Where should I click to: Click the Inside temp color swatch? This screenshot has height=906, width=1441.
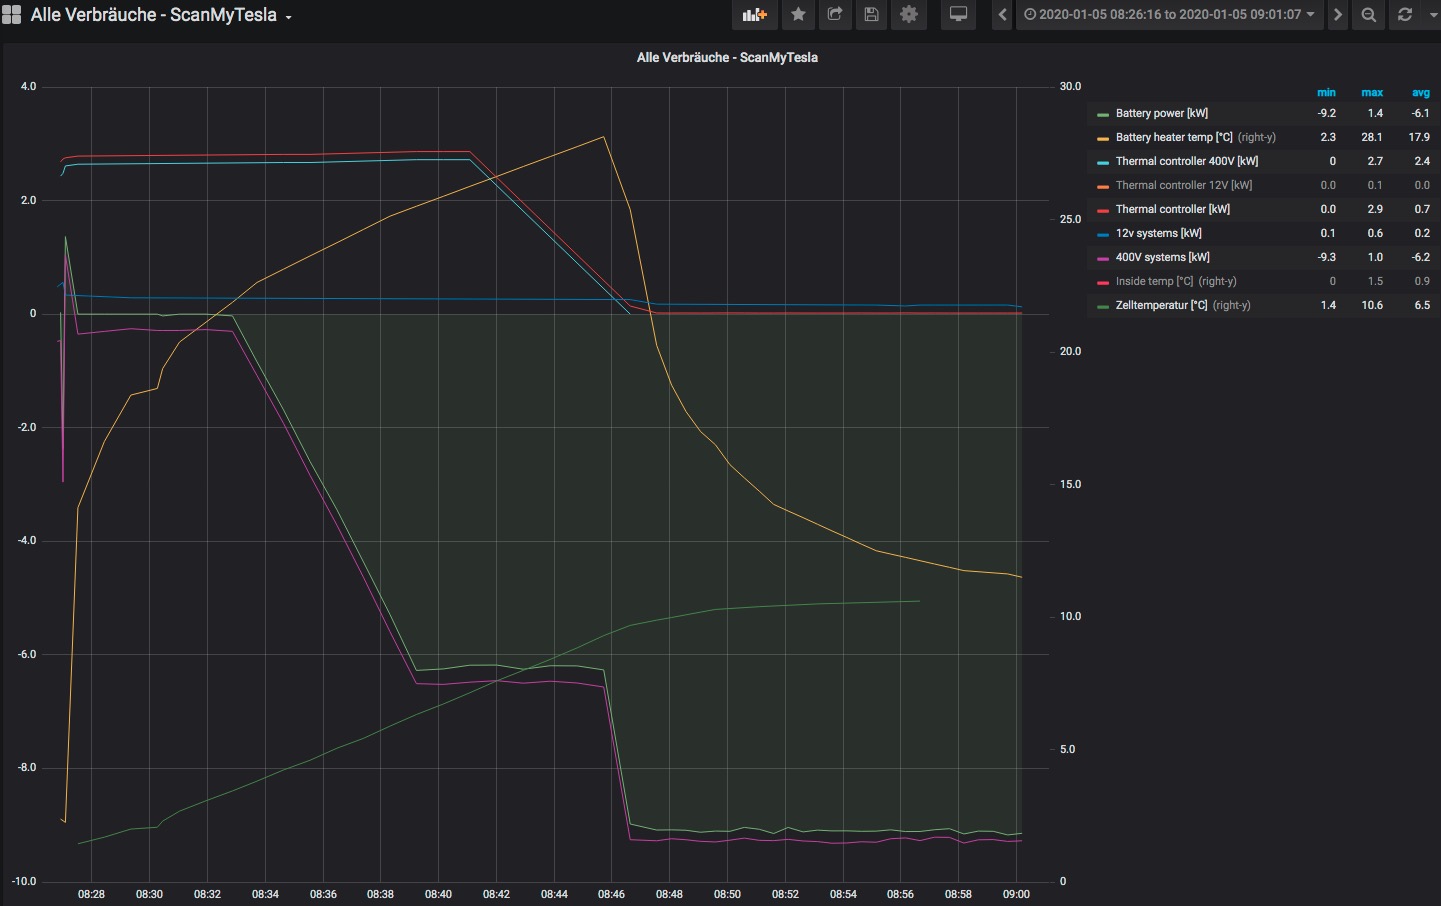(1103, 283)
